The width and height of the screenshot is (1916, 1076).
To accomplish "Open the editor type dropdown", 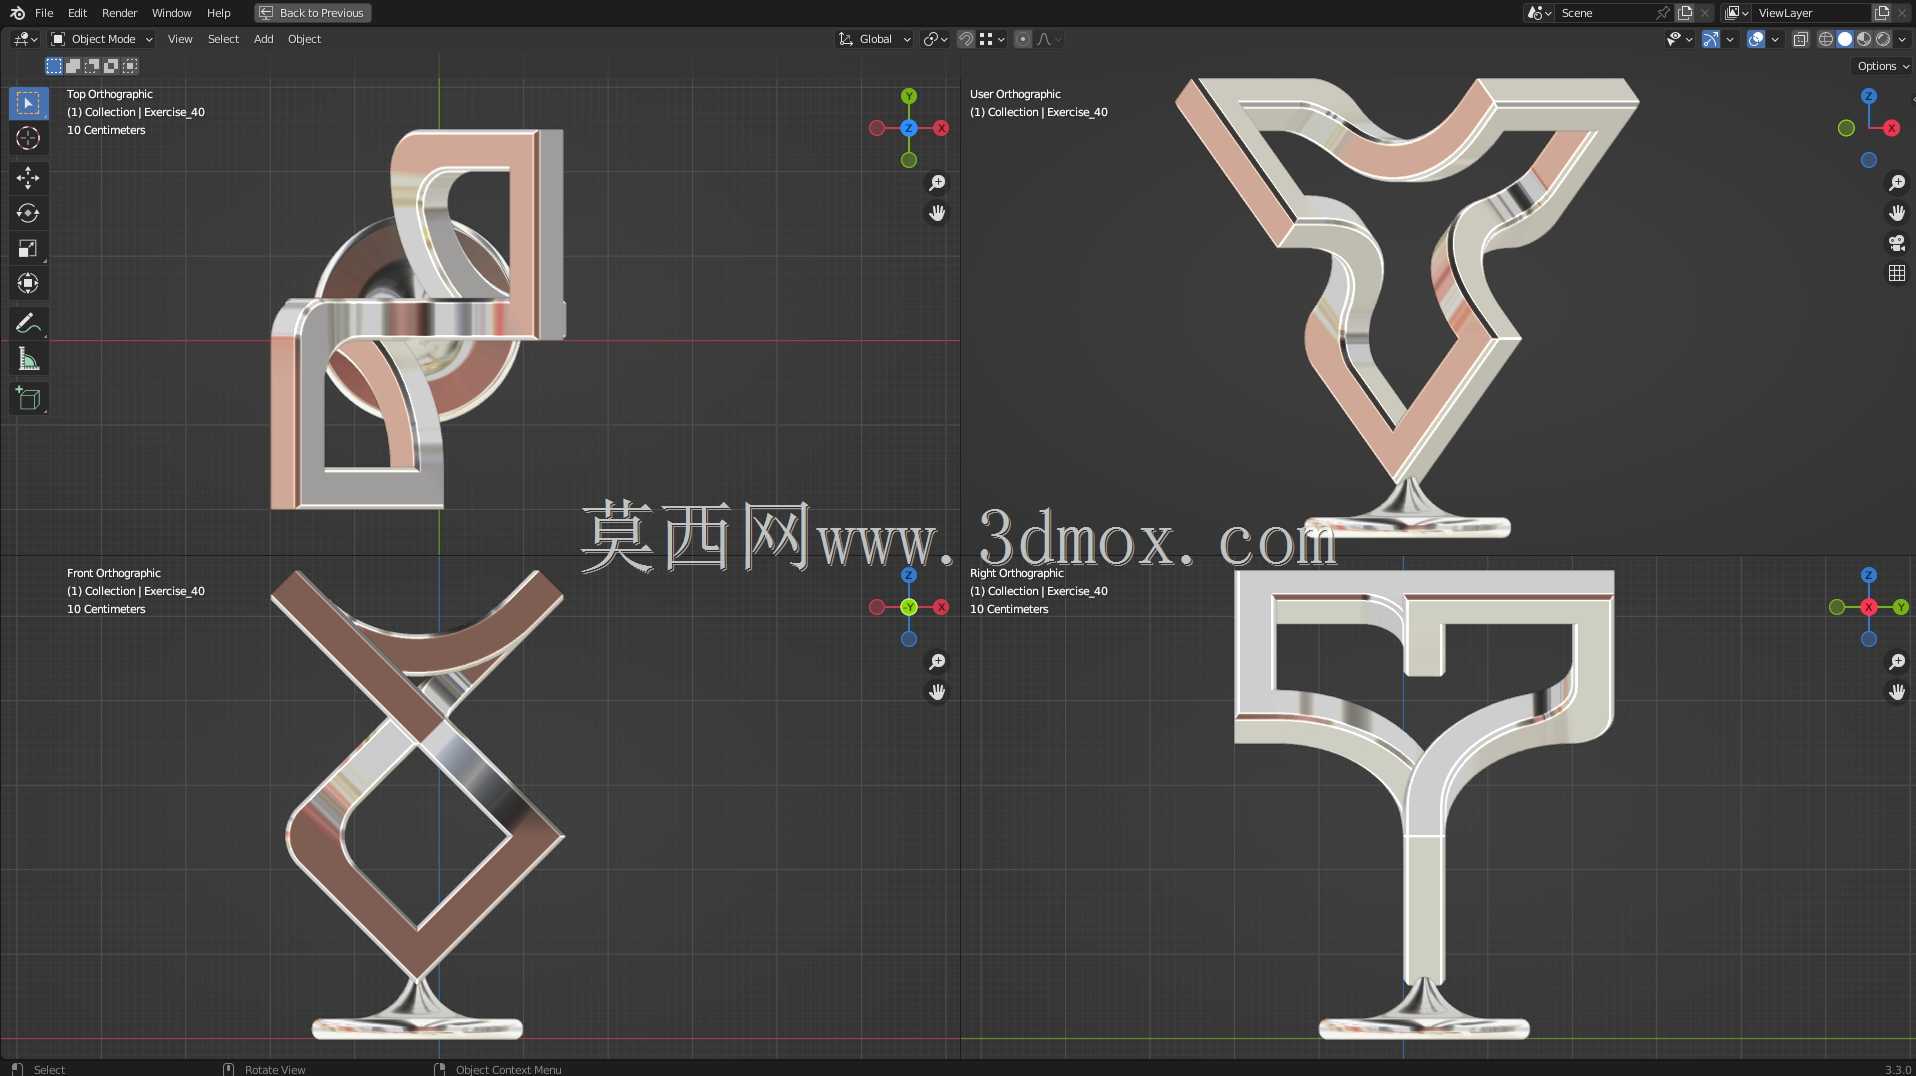I will tap(25, 39).
